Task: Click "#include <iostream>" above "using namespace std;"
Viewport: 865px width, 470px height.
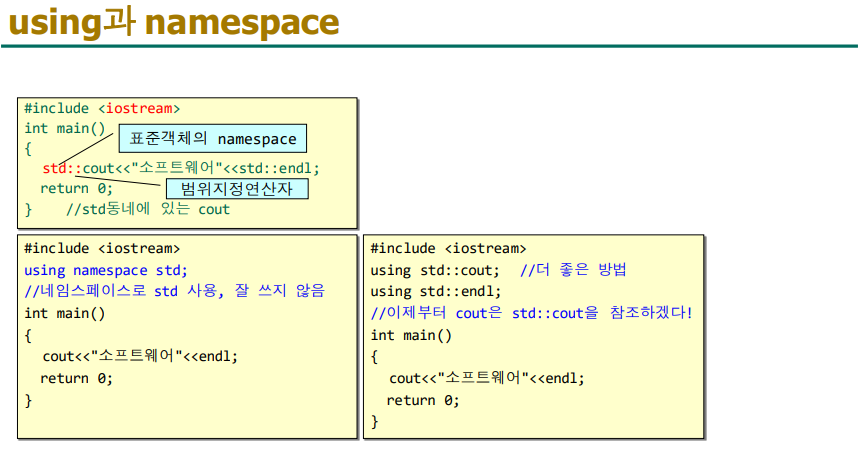Action: coord(102,249)
